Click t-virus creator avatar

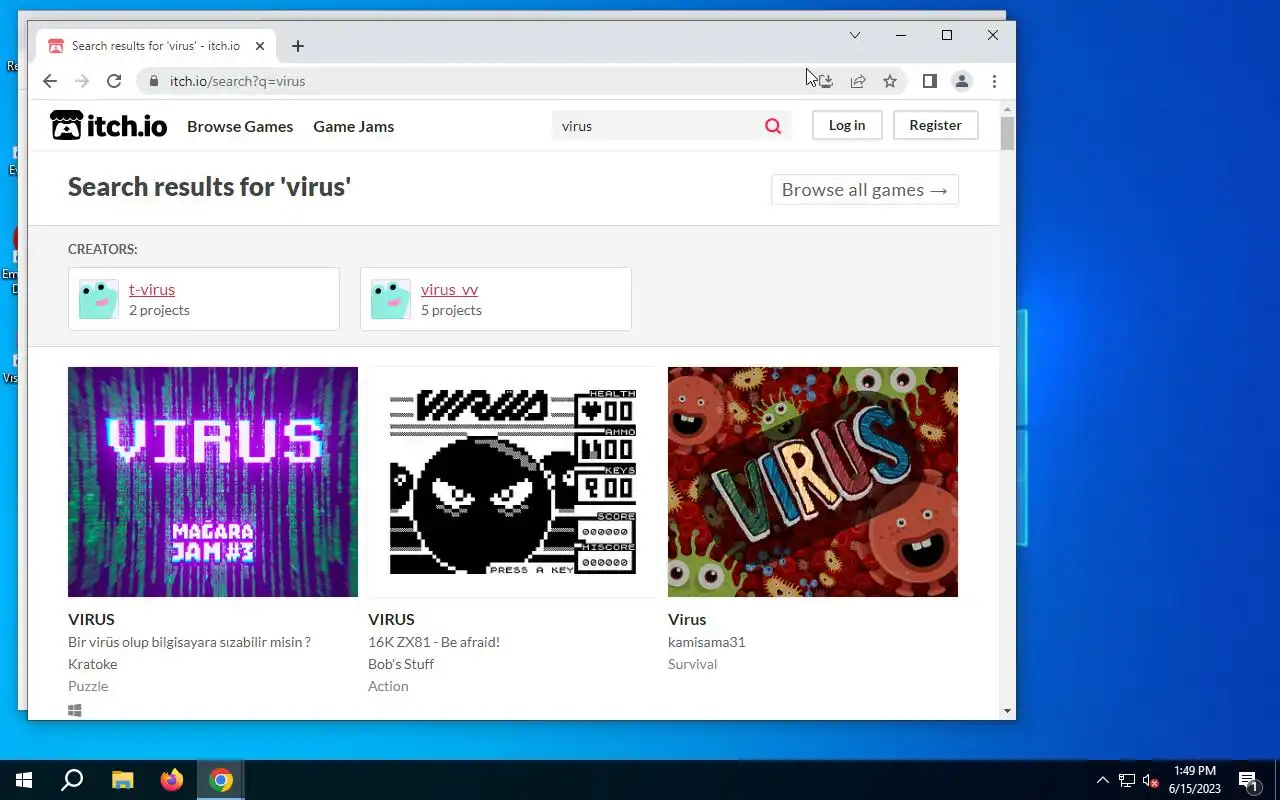99,299
